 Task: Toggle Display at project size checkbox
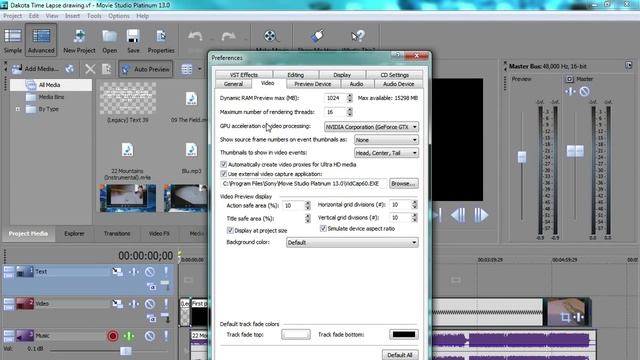(x=230, y=231)
